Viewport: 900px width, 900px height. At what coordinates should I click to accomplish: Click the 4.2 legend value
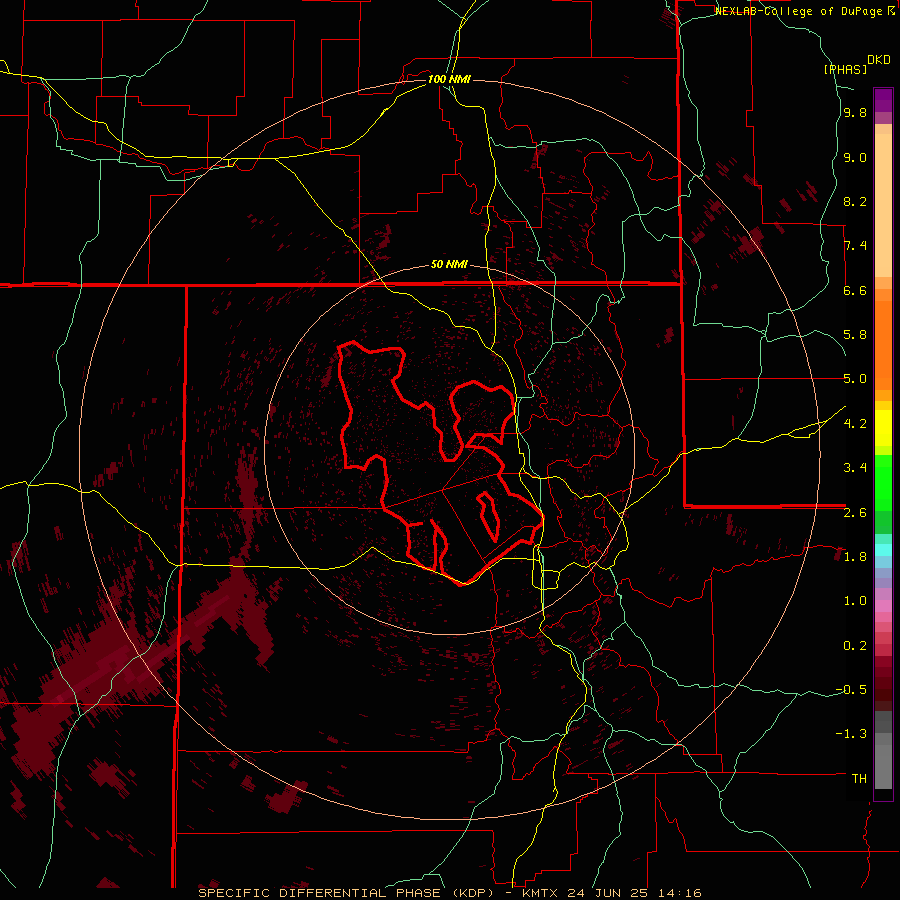[x=855, y=423]
